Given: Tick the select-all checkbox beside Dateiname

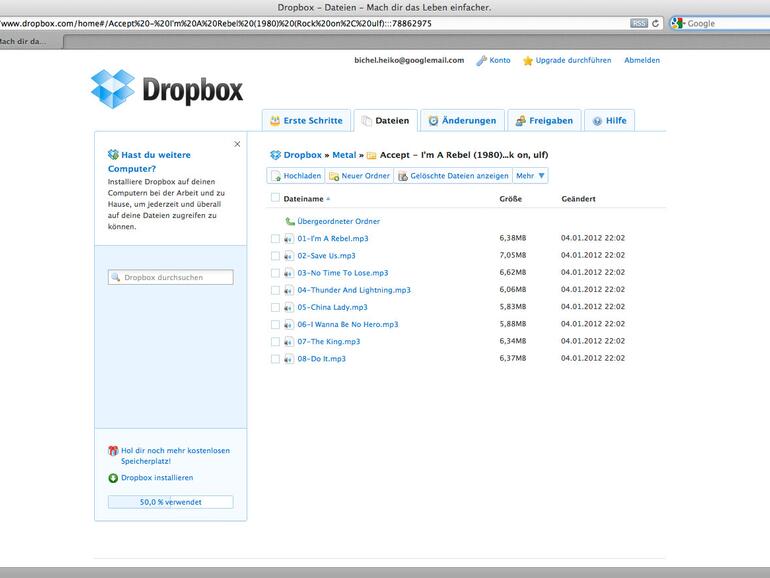Looking at the screenshot, I should coord(275,197).
